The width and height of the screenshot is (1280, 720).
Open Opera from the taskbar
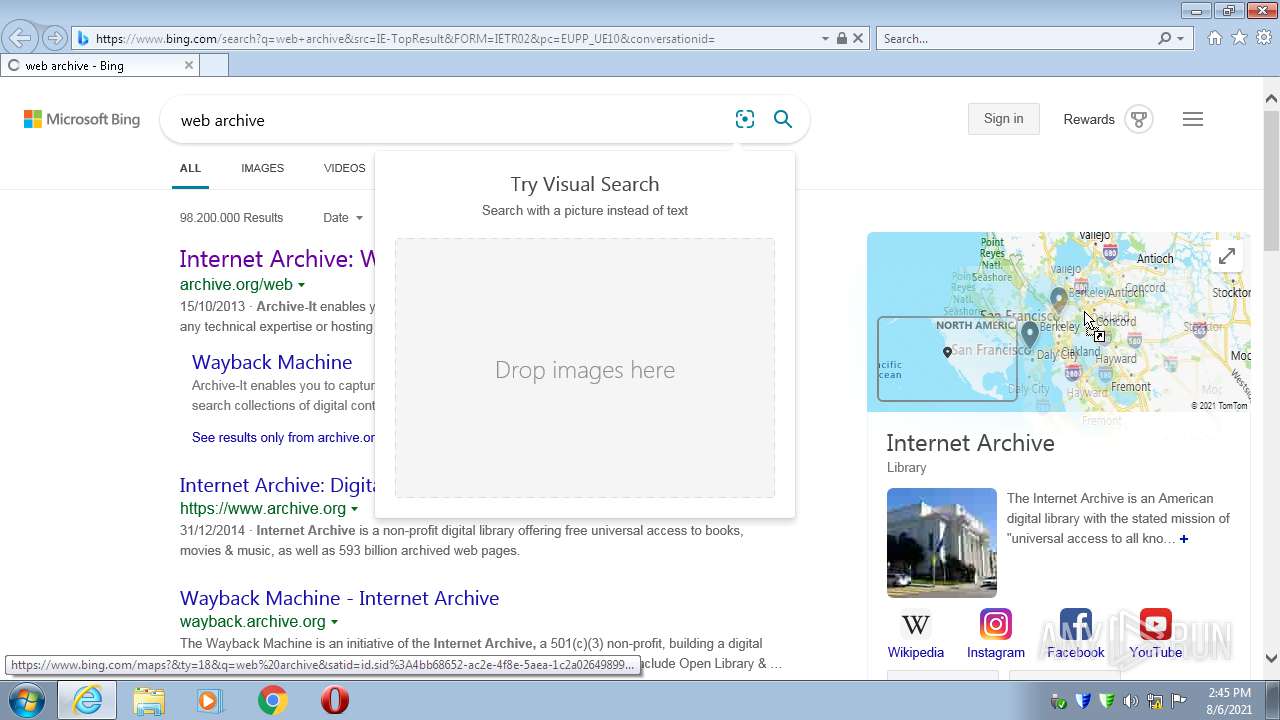(x=335, y=700)
